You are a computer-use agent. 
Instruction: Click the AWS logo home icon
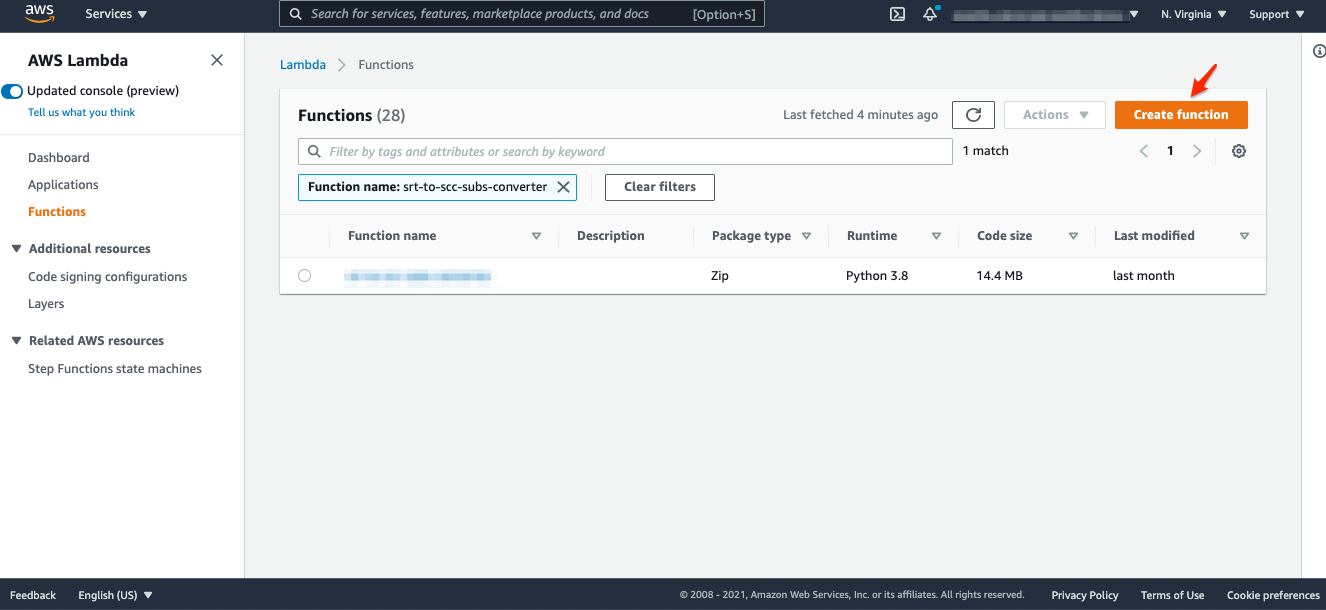point(40,13)
